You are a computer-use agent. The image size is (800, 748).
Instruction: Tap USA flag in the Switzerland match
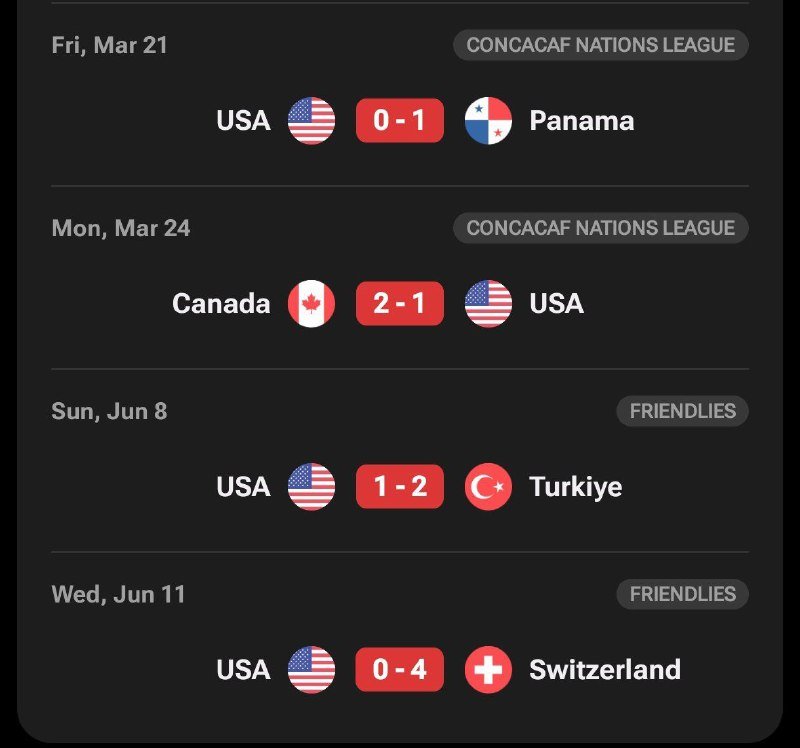[x=311, y=670]
